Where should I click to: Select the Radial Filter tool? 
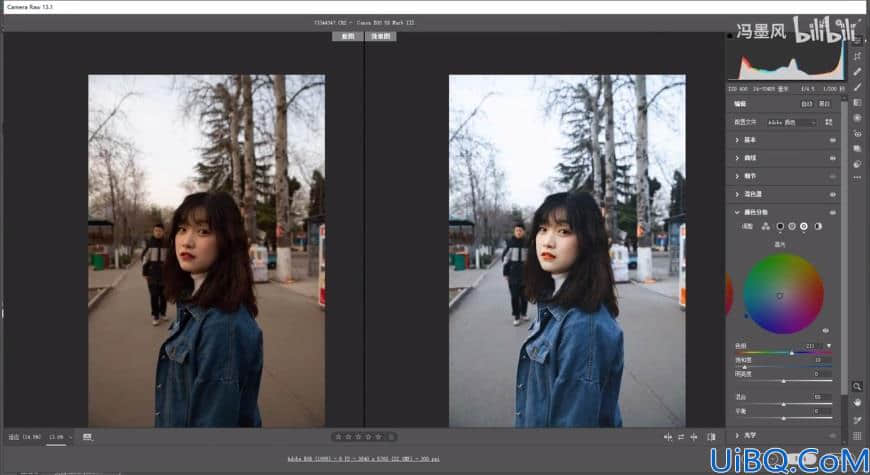pos(858,118)
